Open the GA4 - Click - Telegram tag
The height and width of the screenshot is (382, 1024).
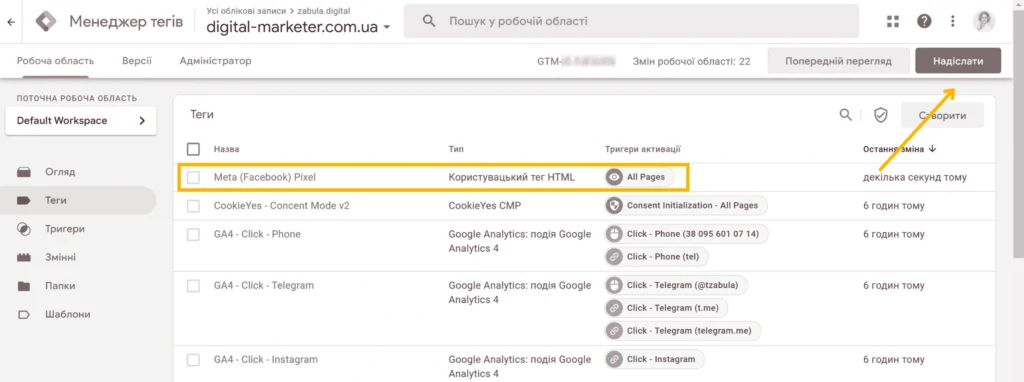[x=264, y=285]
